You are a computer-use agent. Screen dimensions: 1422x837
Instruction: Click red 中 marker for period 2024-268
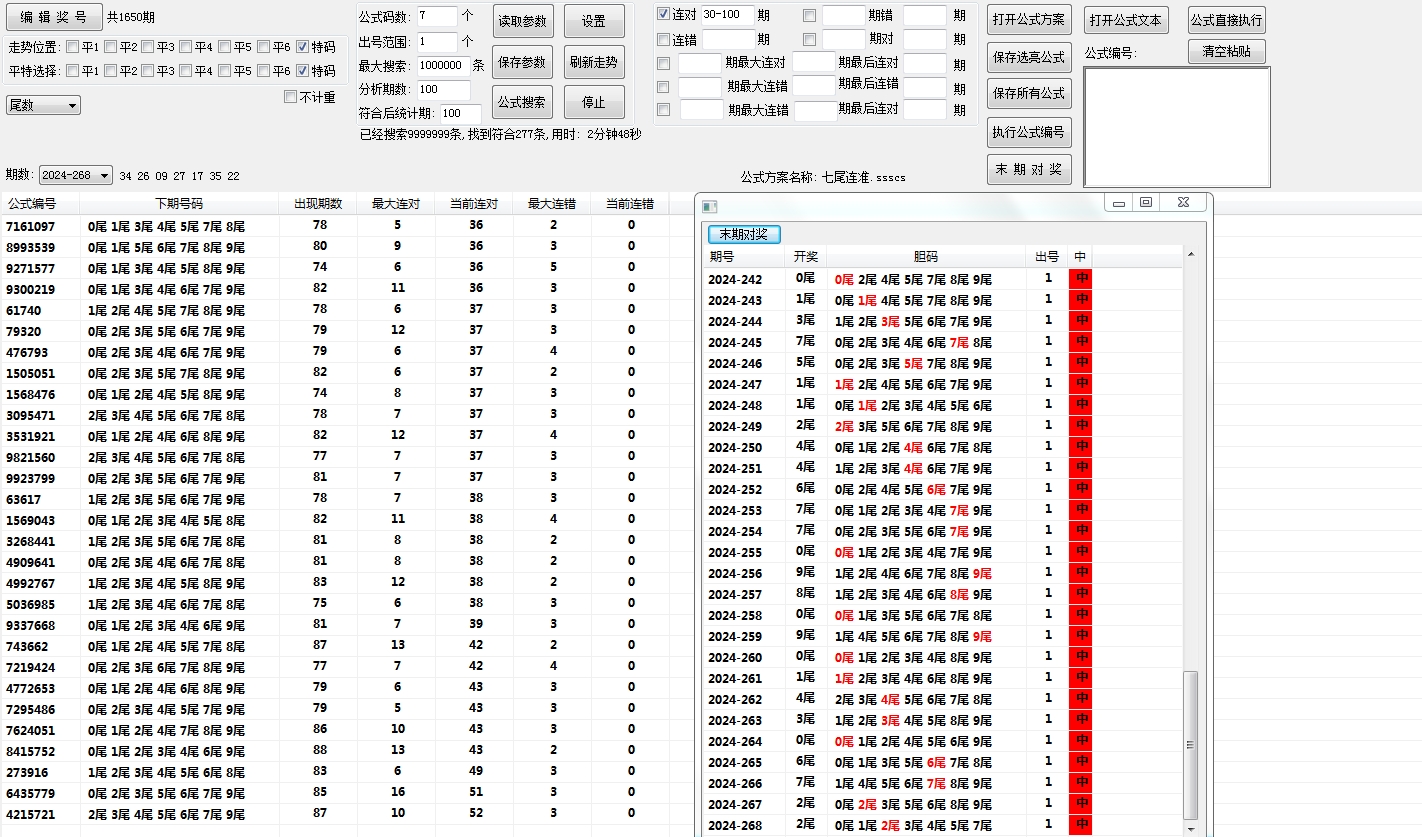tap(1080, 825)
